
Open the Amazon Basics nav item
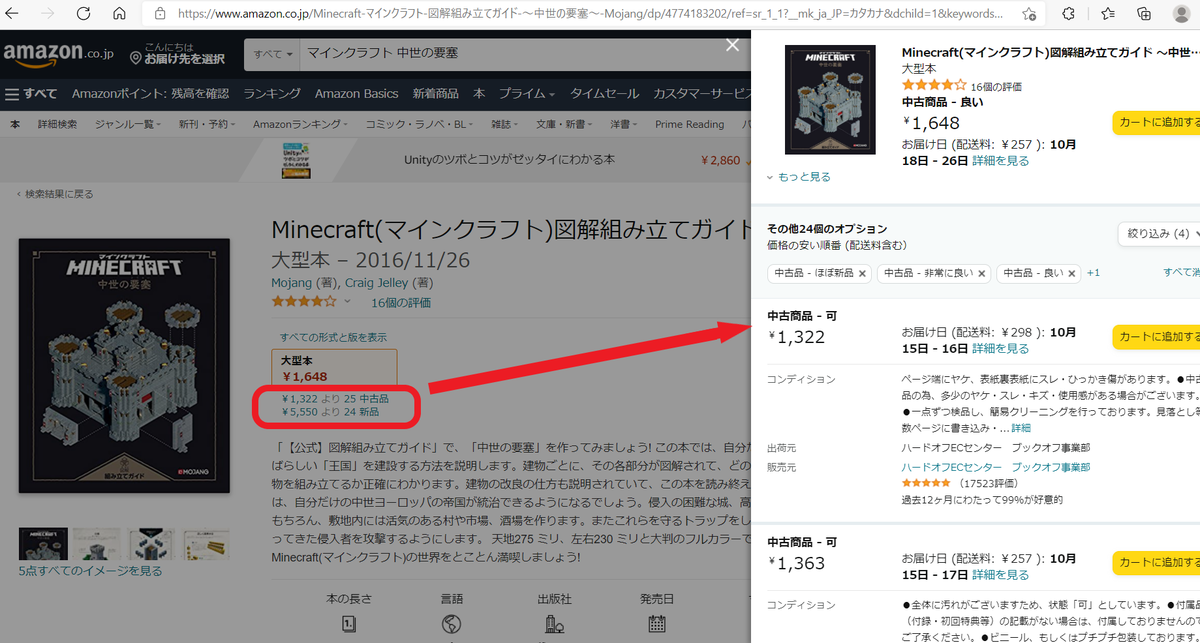click(357, 94)
